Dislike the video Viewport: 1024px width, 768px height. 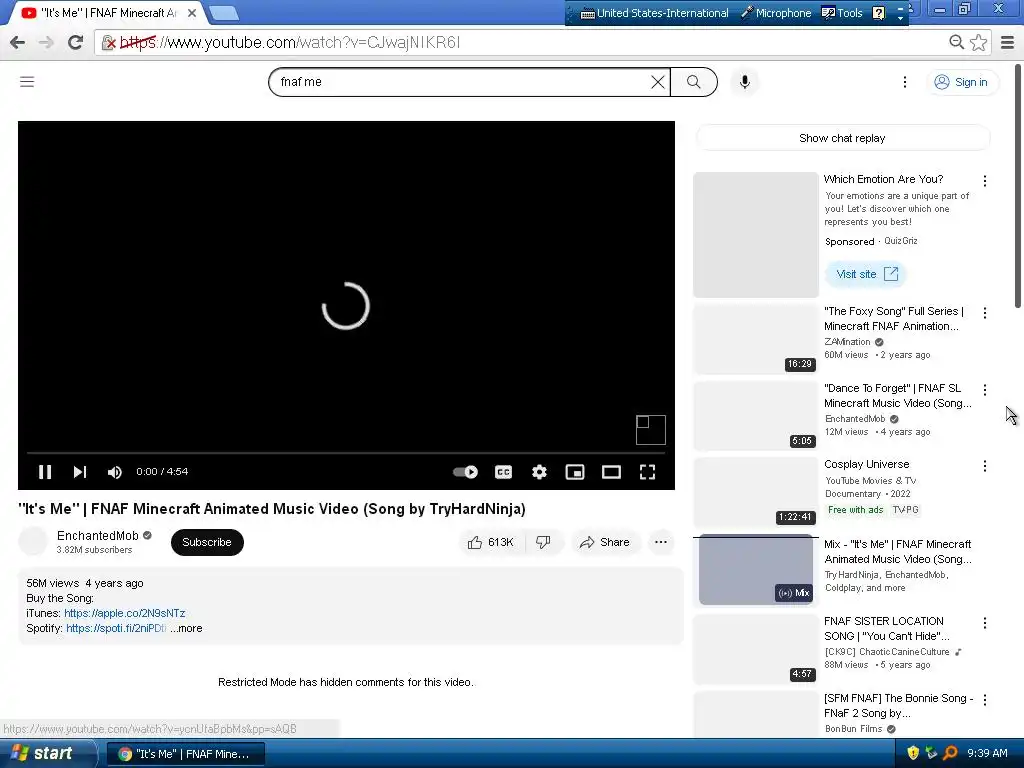point(543,542)
